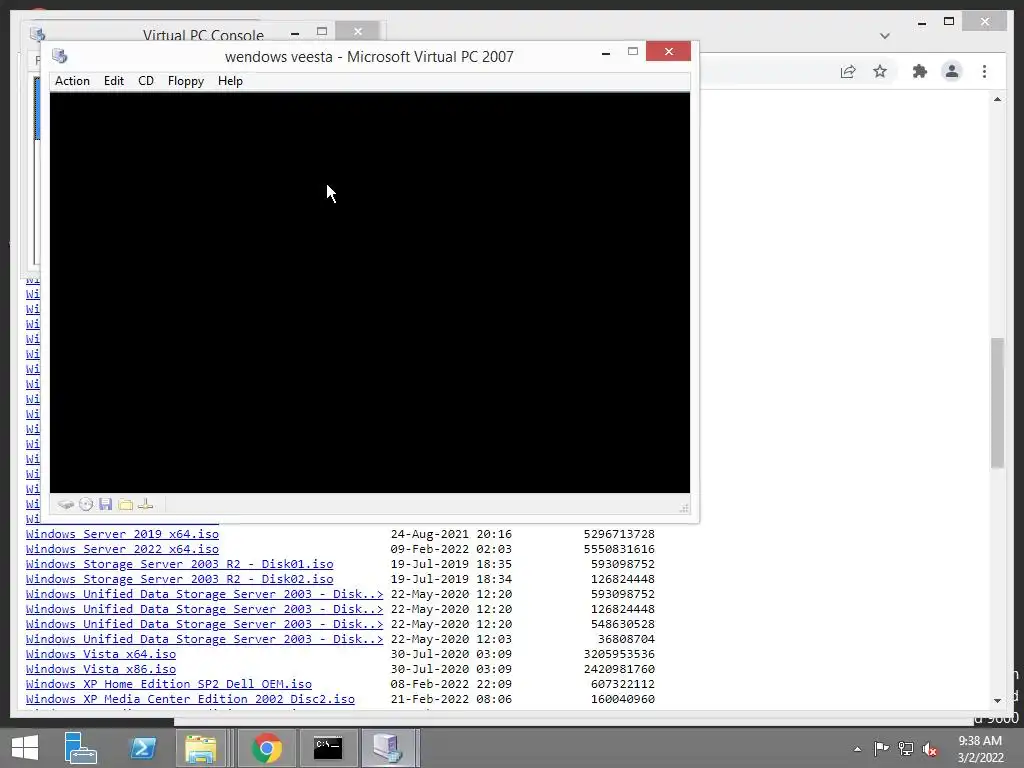
Task: Click Chrome share page icon
Action: coord(848,72)
